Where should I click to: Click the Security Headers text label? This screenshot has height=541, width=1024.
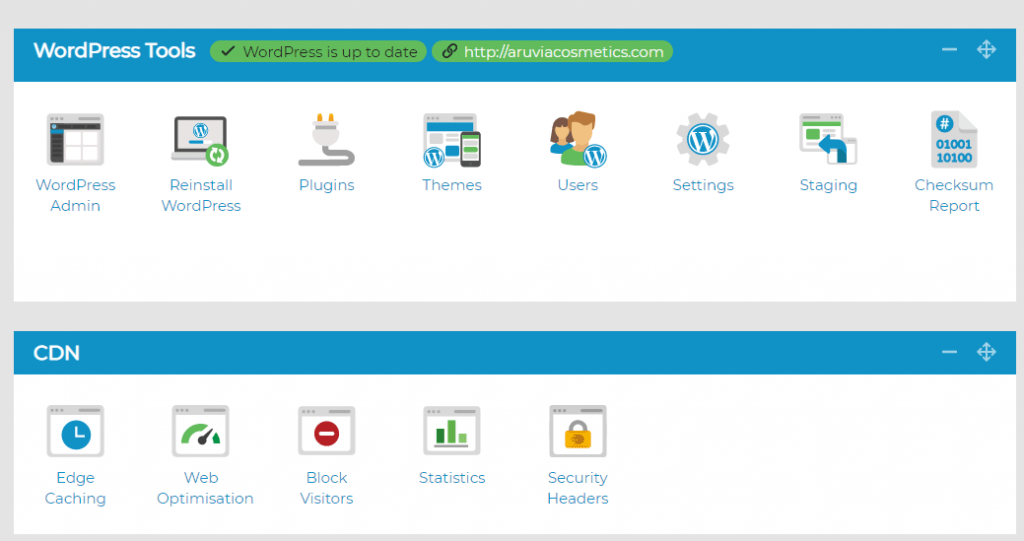[x=578, y=488]
